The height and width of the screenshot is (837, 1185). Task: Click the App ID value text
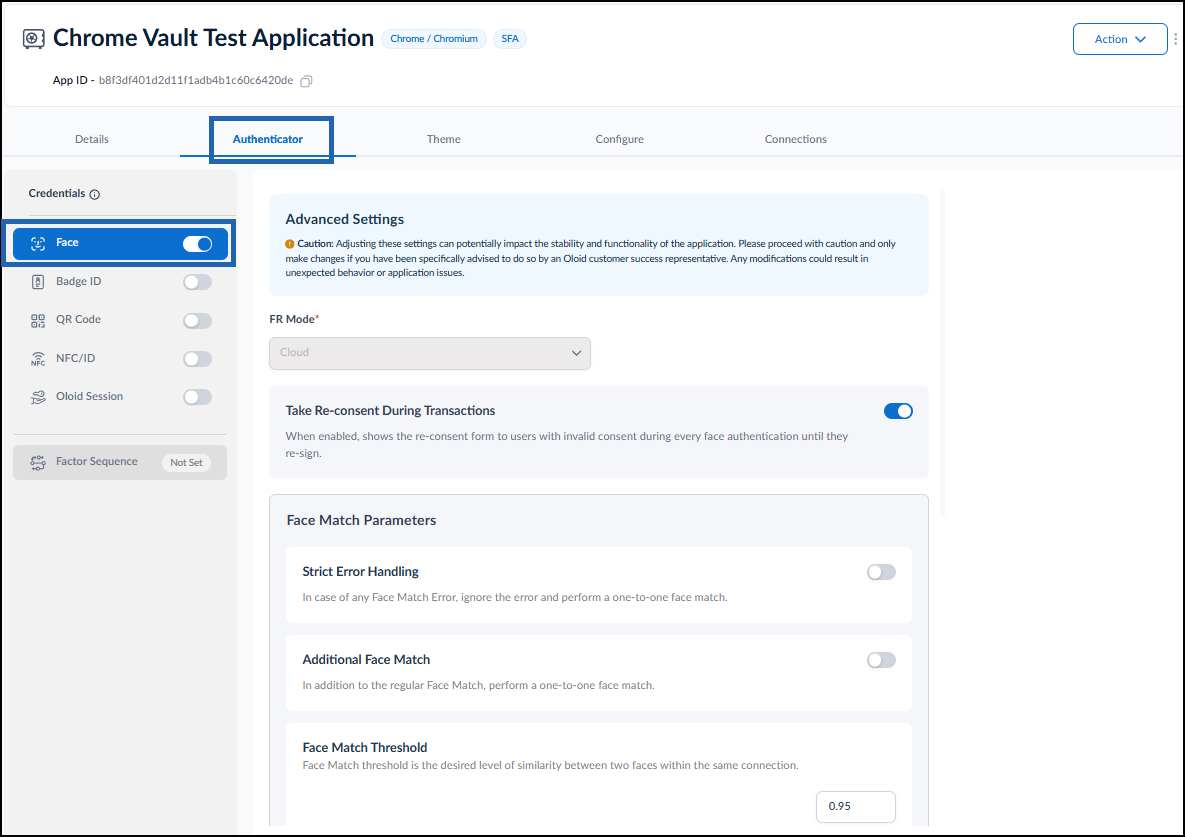196,80
